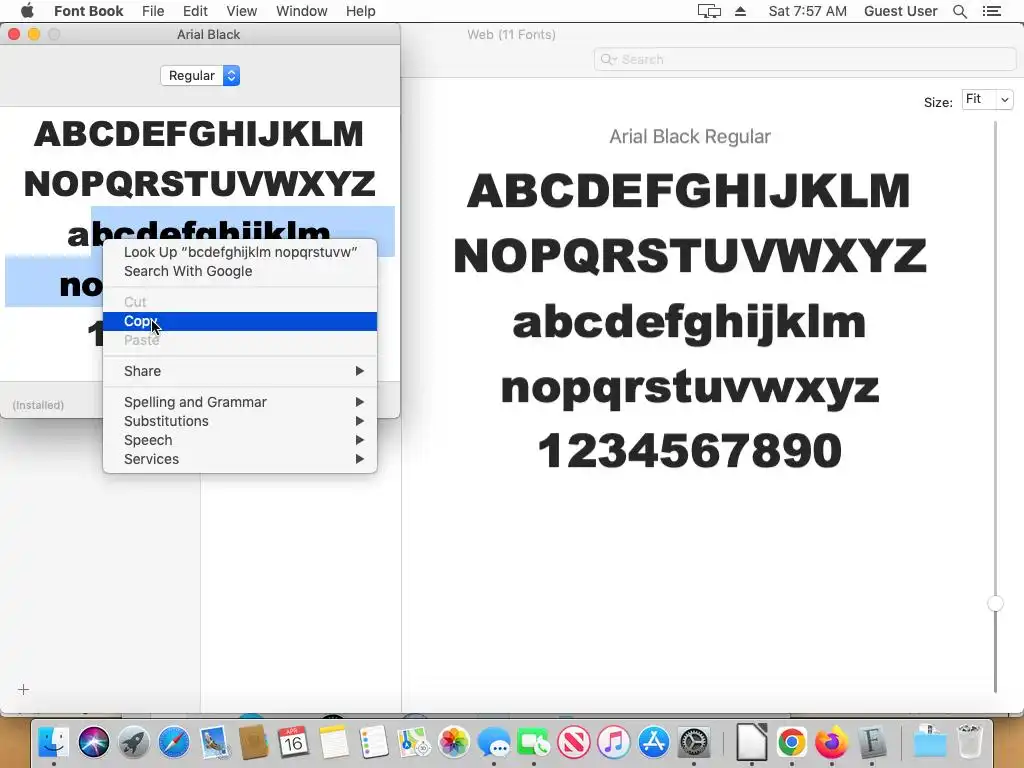Add a collection with plus button
Viewport: 1024px width, 768px height.
pos(24,690)
